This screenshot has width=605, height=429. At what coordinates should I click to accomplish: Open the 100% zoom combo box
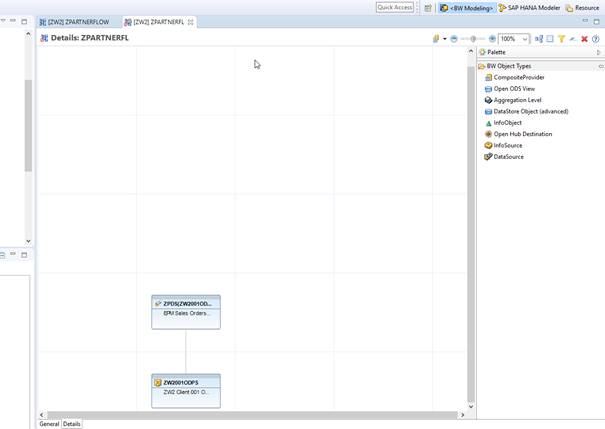coord(514,39)
